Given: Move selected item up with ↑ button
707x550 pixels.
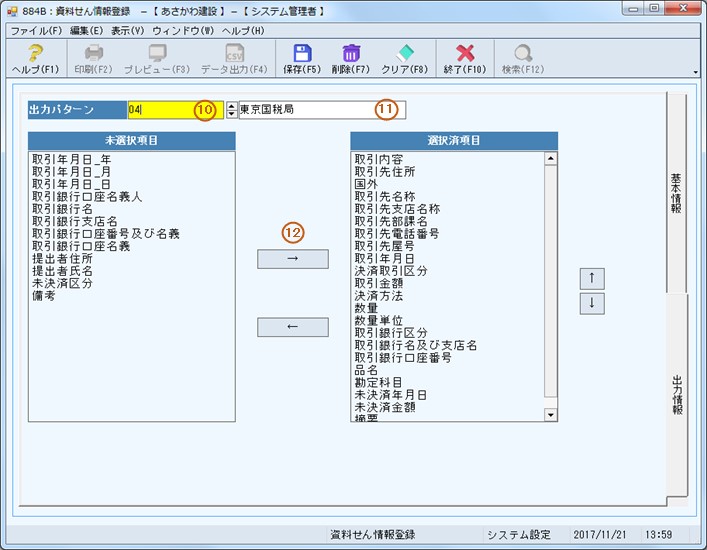Looking at the screenshot, I should point(592,278).
